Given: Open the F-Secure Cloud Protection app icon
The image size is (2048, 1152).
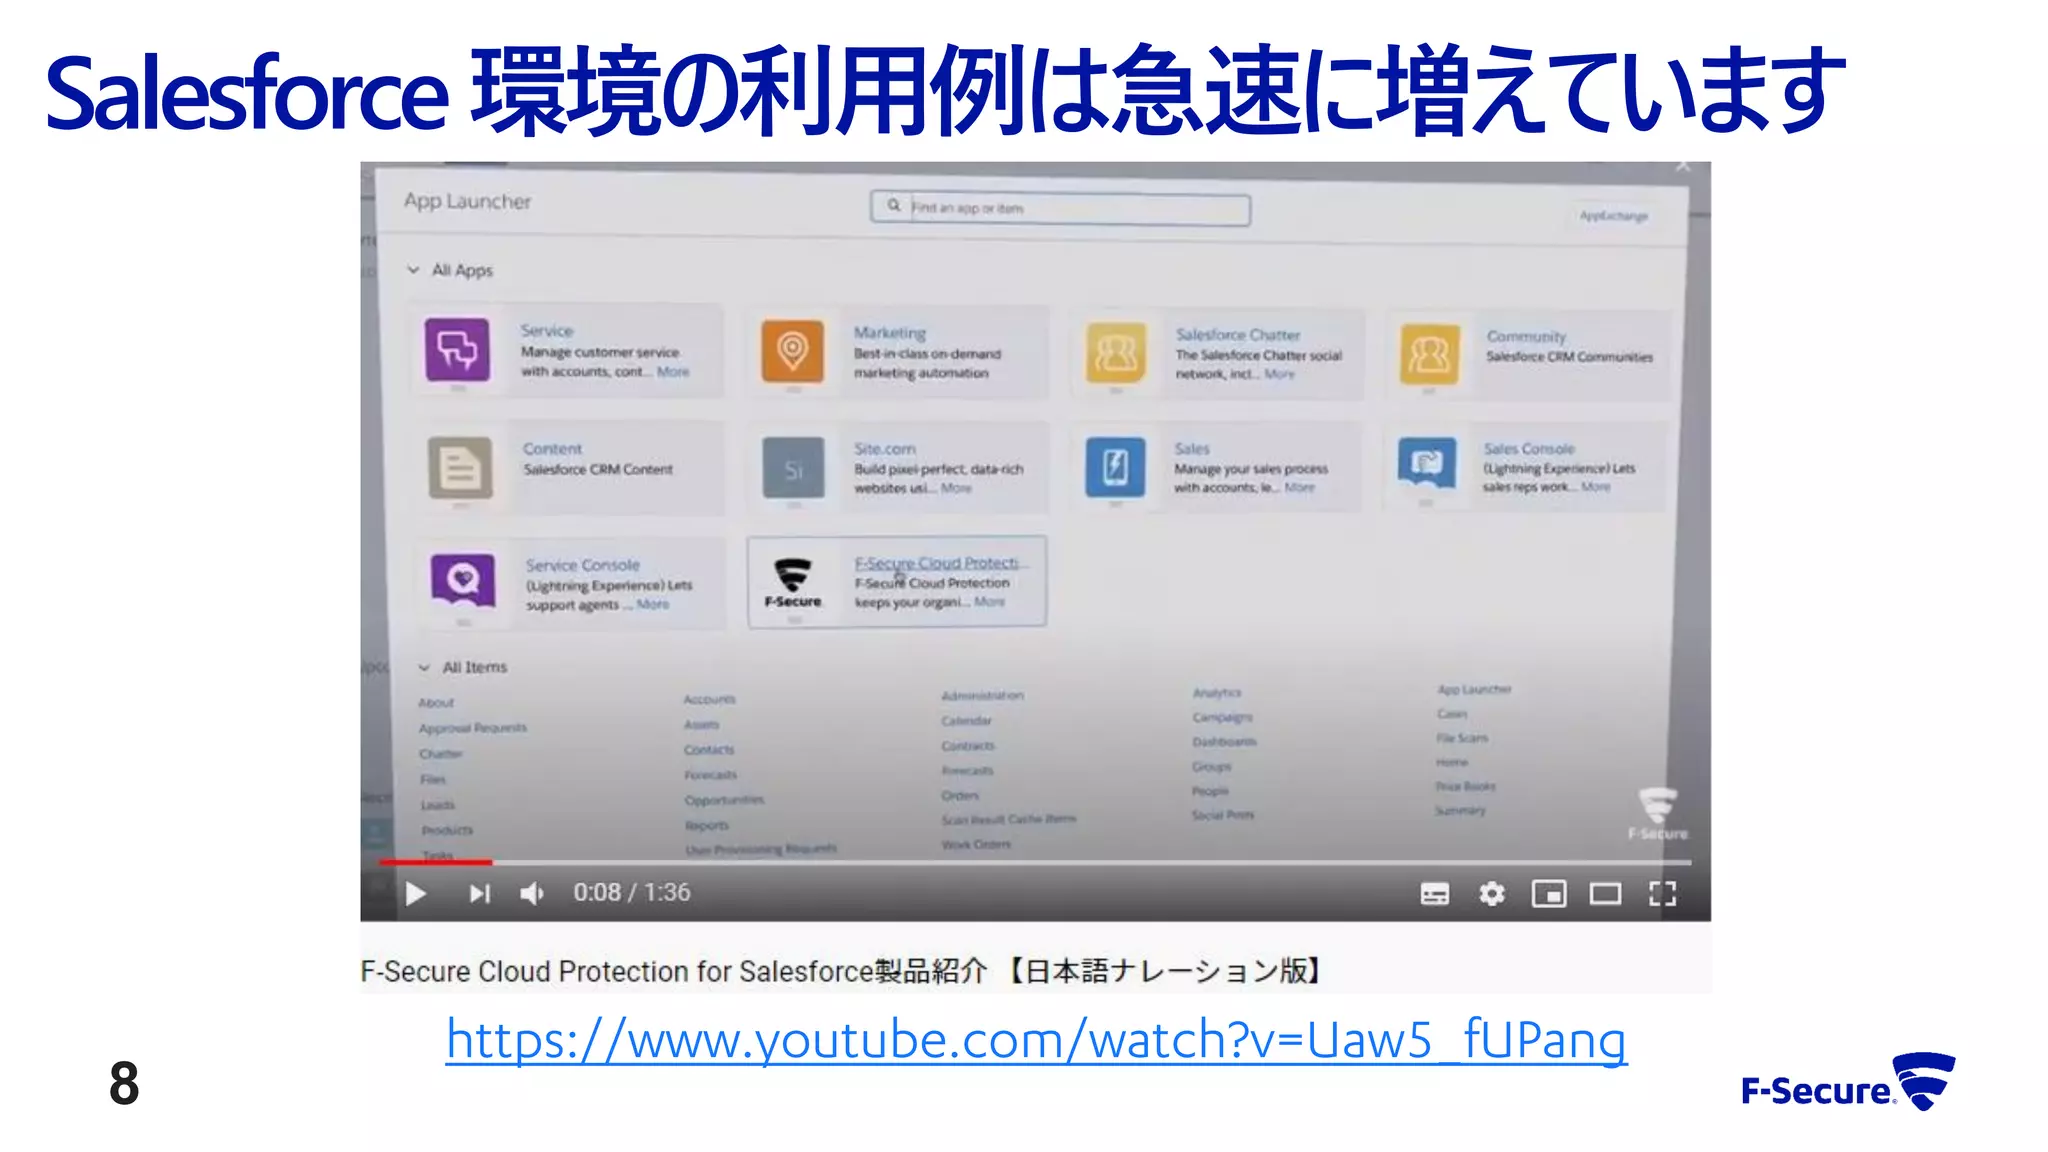Looking at the screenshot, I should (x=793, y=582).
